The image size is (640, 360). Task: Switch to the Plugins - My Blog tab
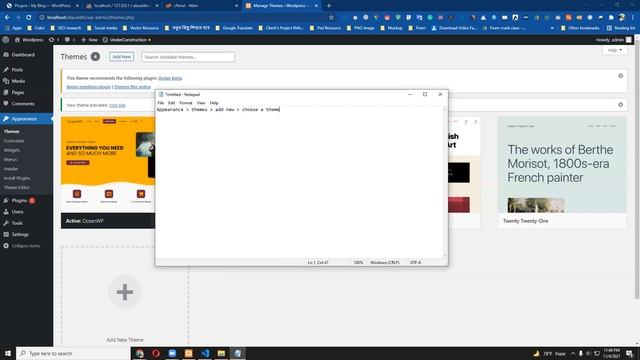click(x=42, y=6)
